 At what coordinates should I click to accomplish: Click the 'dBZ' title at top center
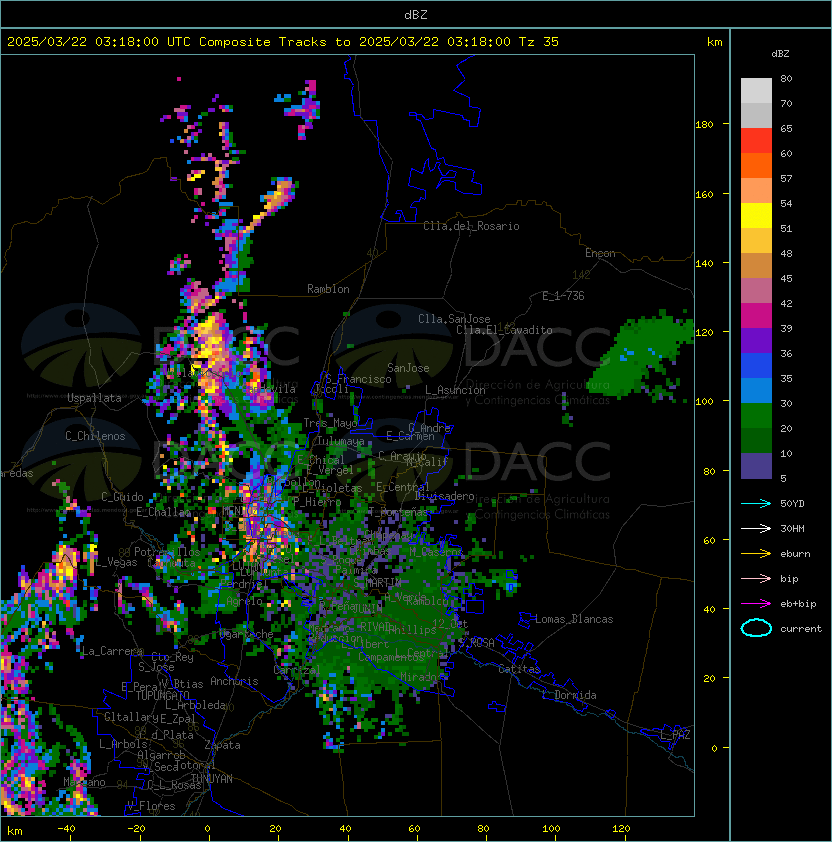point(416,15)
